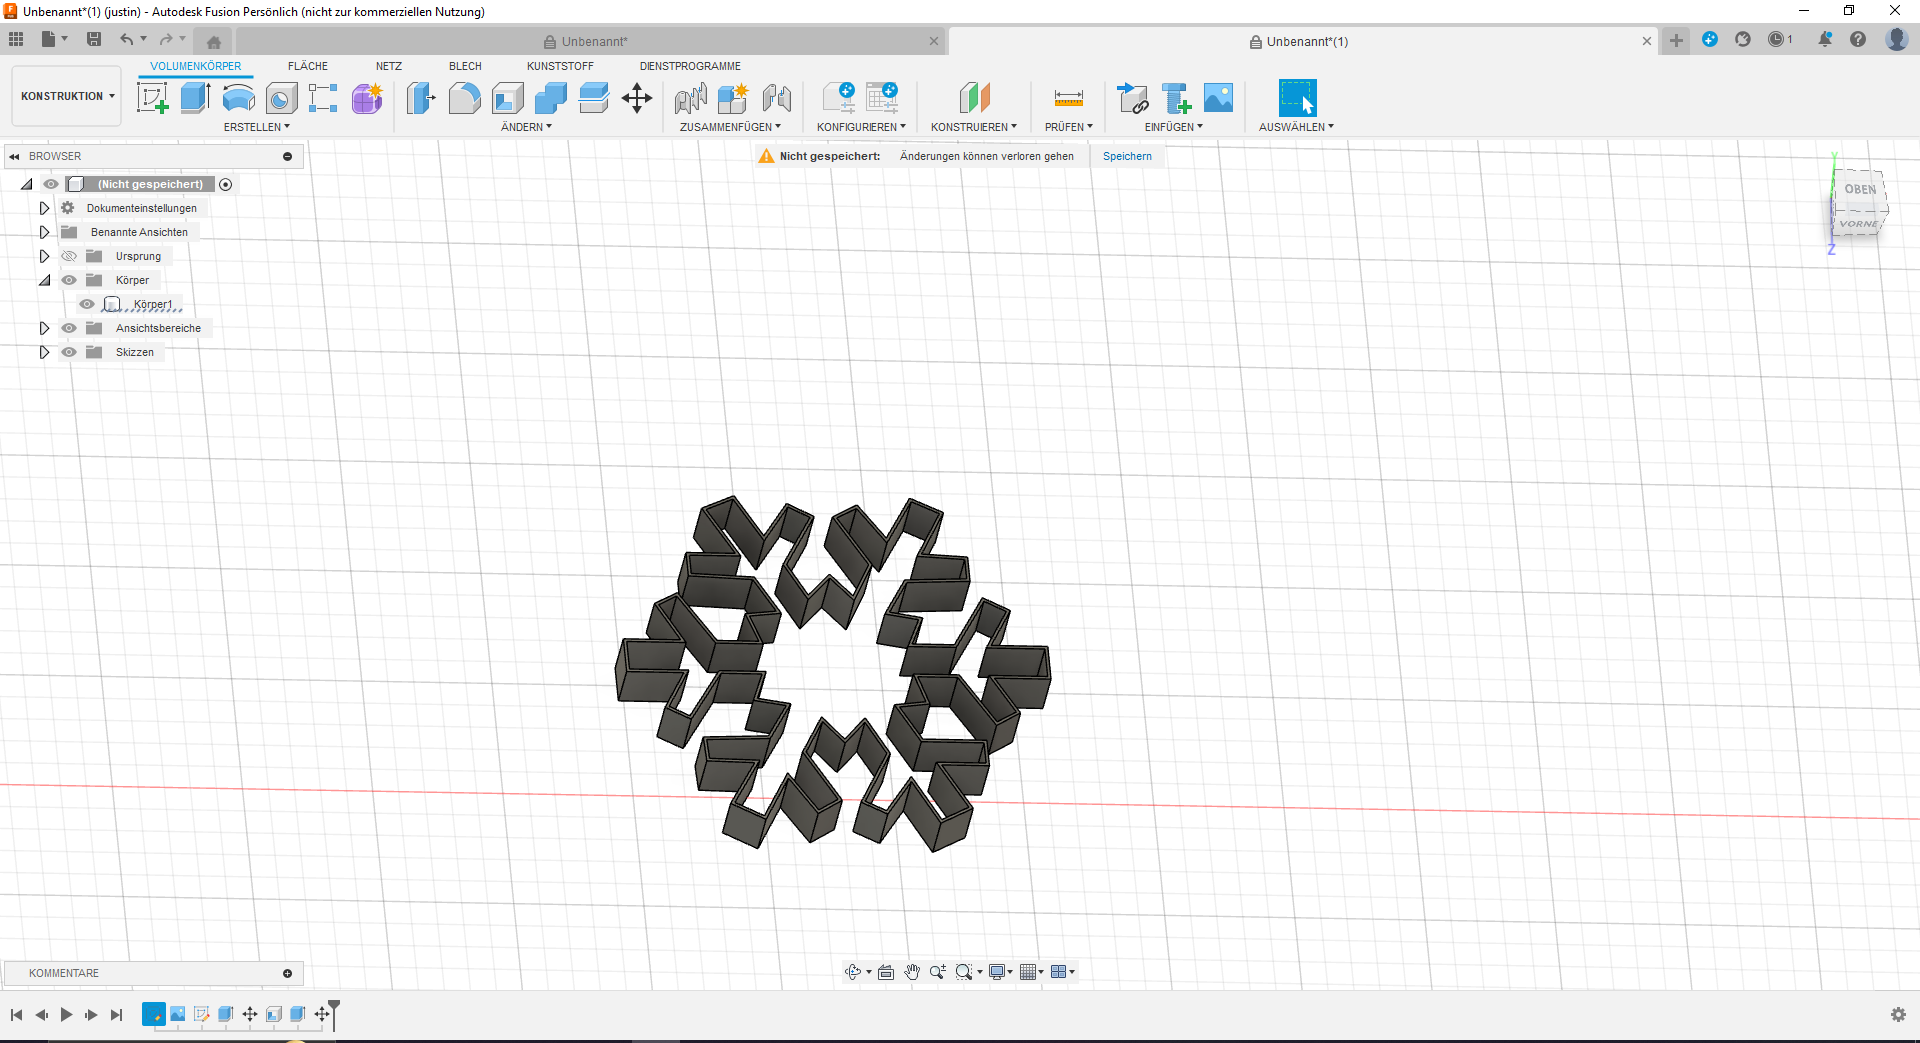Switch to the NETZ tab
1920x1043 pixels.
(389, 66)
